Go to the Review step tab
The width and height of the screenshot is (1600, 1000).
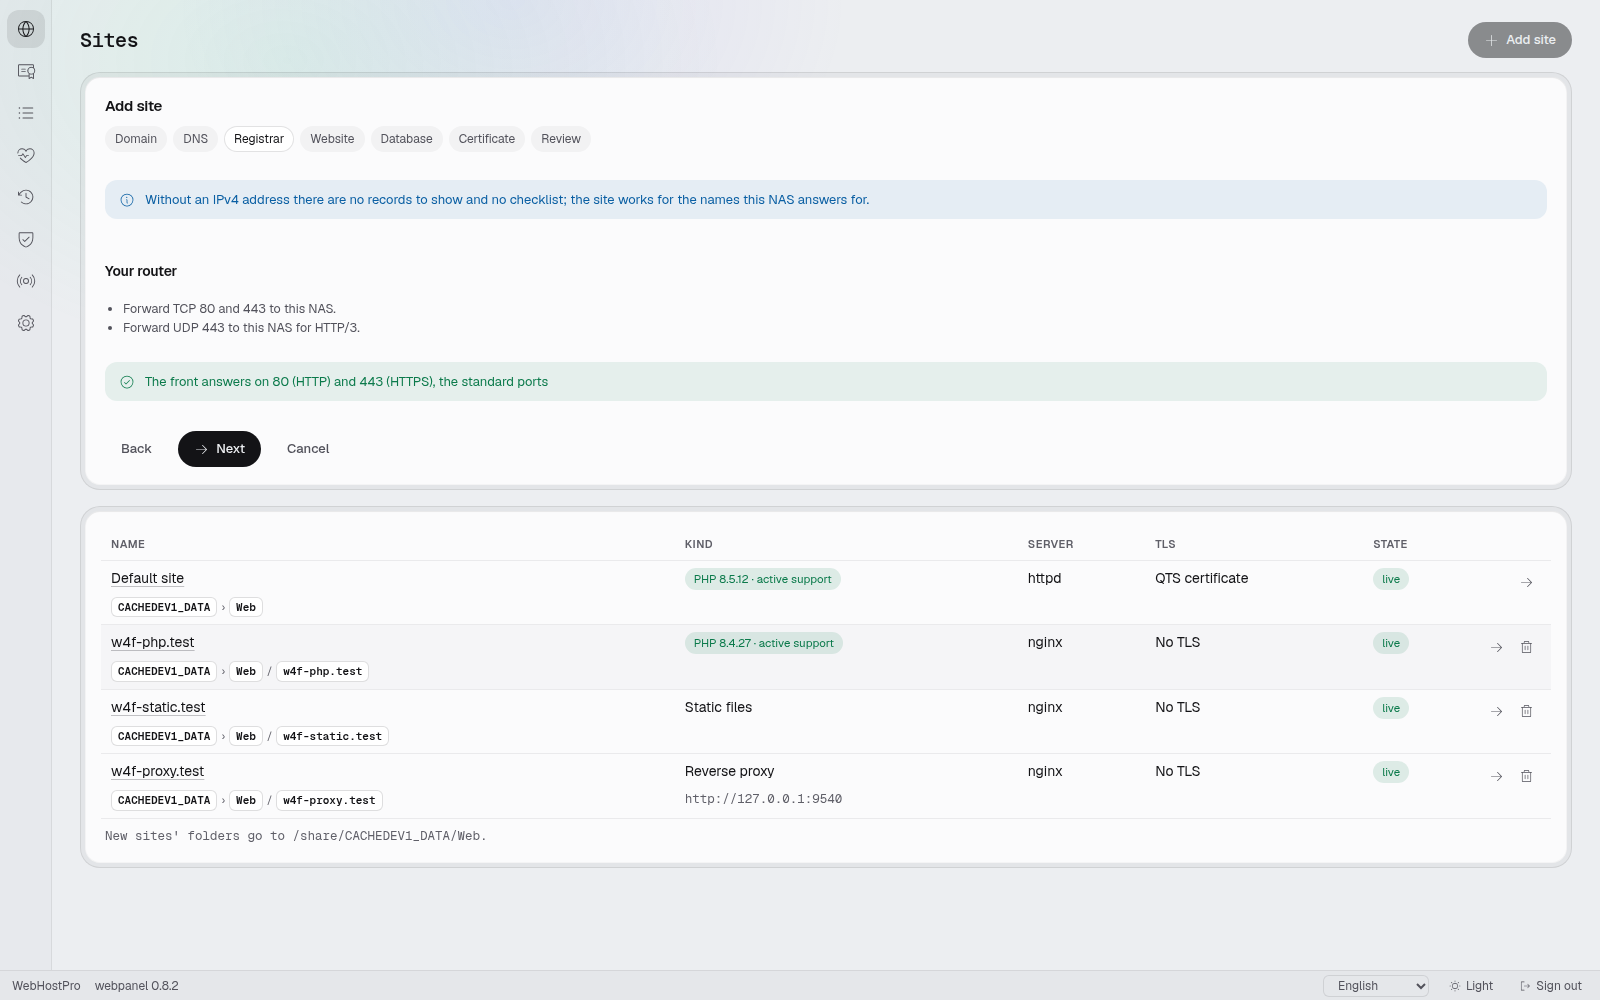coord(561,139)
